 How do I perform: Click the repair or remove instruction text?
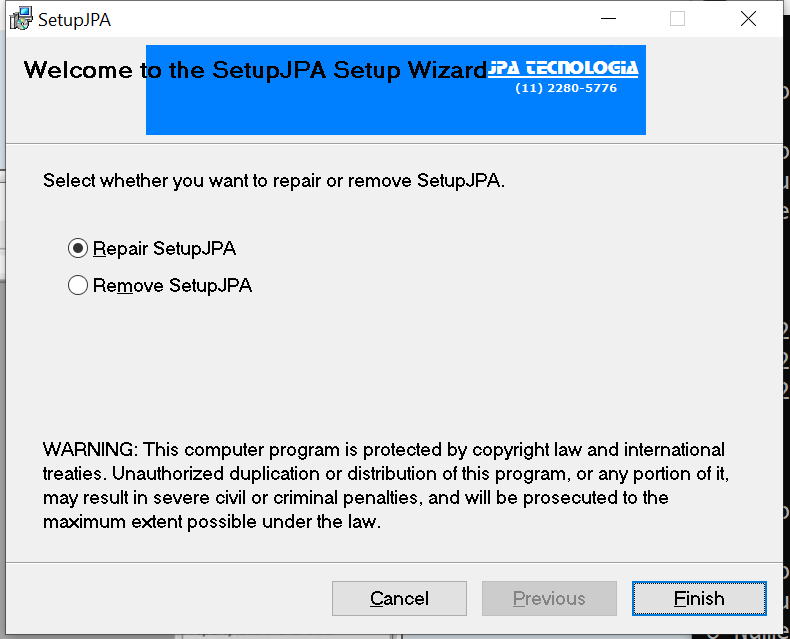274,182
